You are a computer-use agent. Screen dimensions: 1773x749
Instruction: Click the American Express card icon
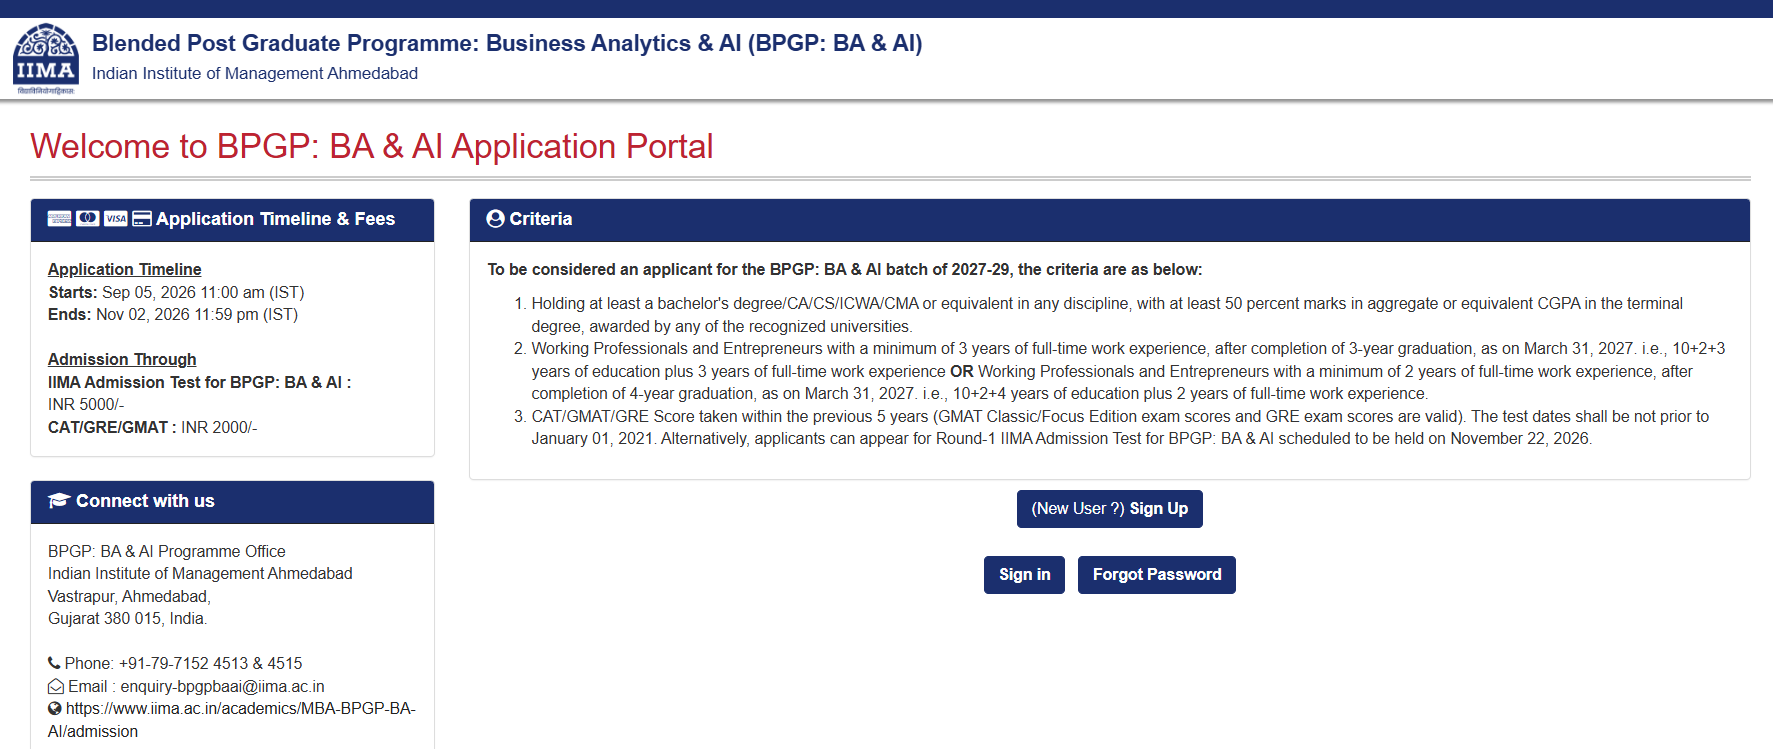[x=60, y=219]
